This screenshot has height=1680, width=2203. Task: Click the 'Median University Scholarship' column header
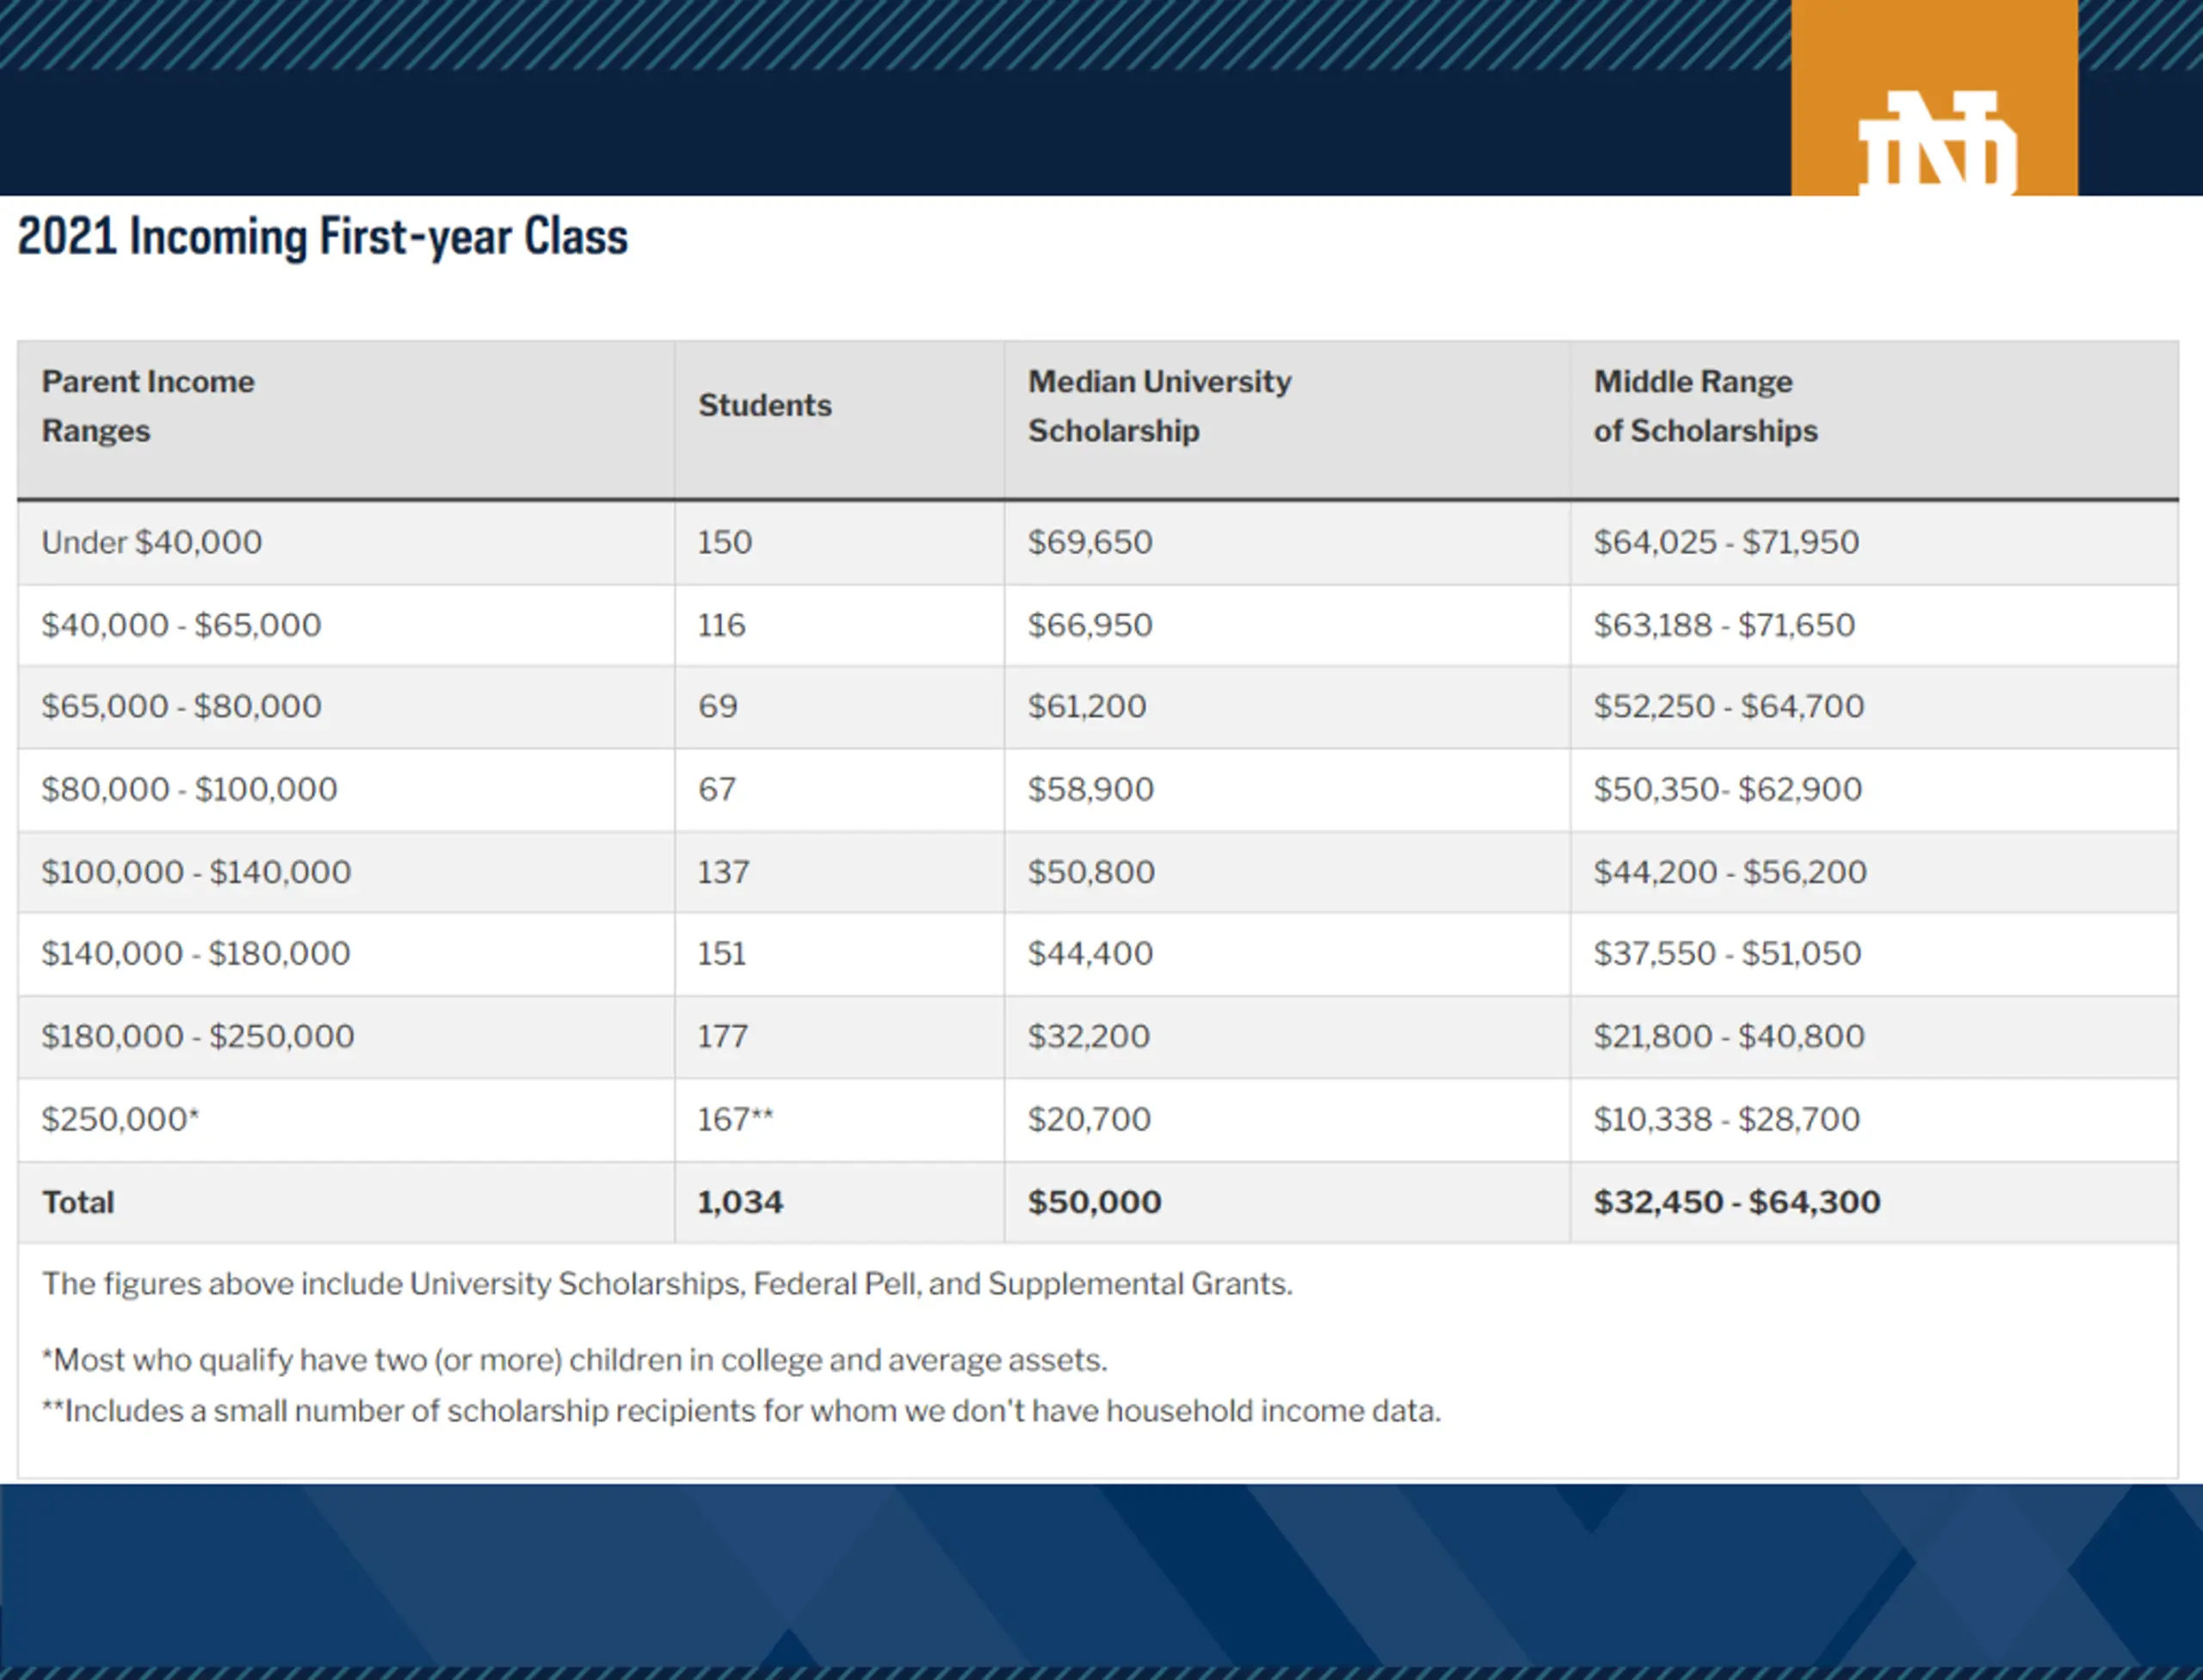coord(1160,406)
